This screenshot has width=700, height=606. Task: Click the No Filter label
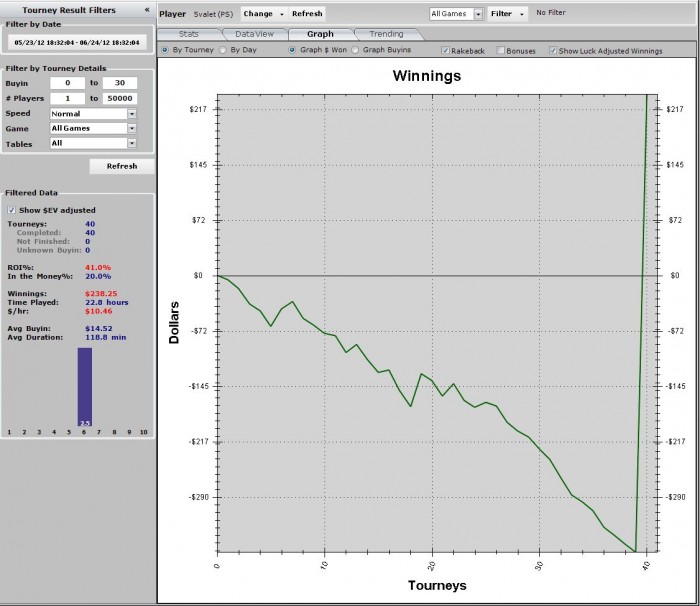(551, 13)
